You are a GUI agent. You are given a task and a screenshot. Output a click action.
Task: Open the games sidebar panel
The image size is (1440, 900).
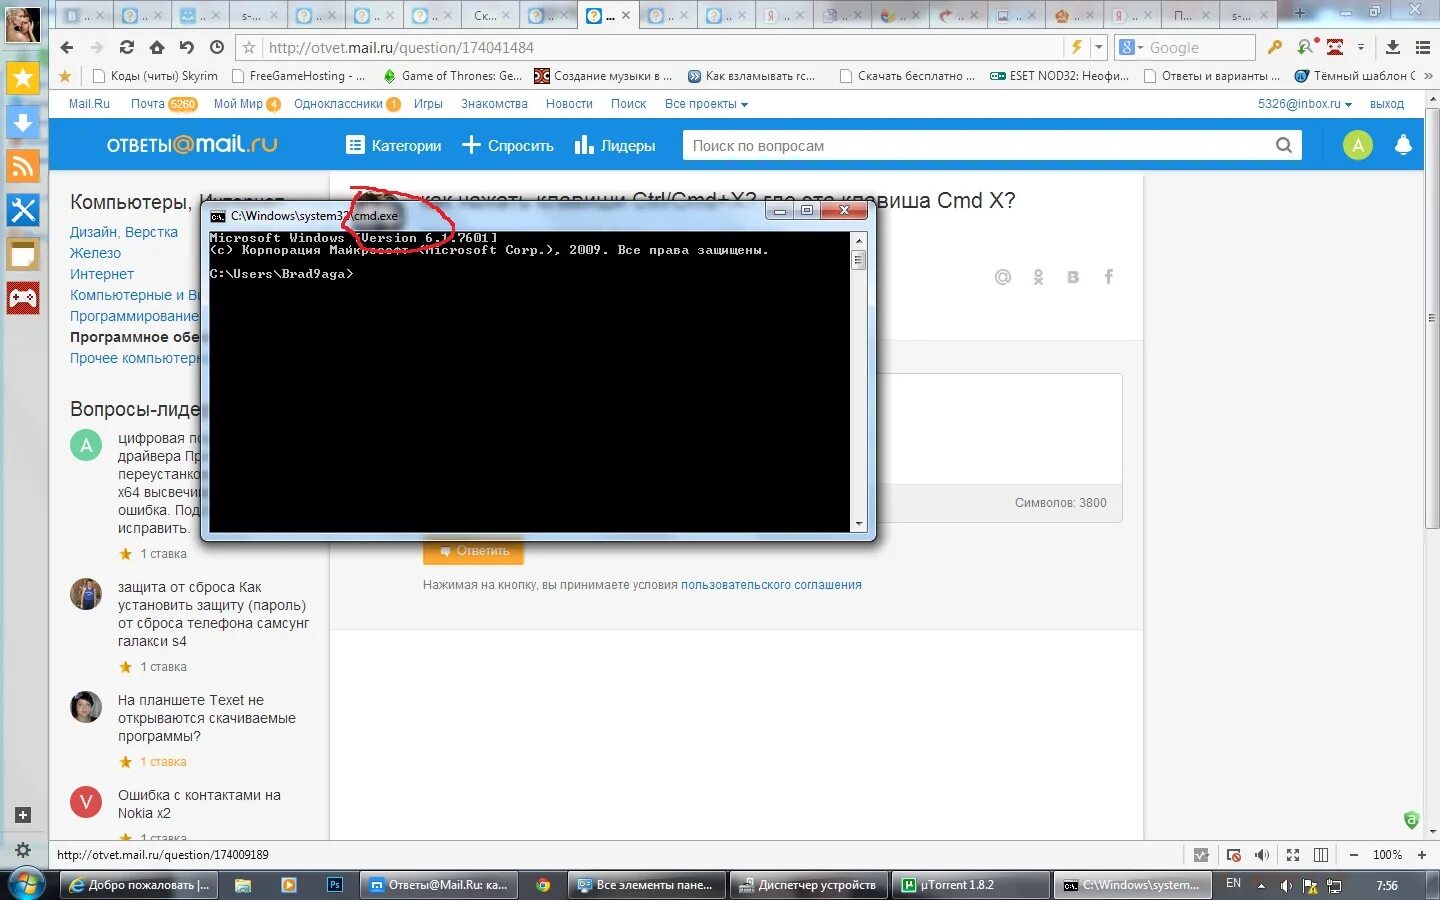pos(23,298)
